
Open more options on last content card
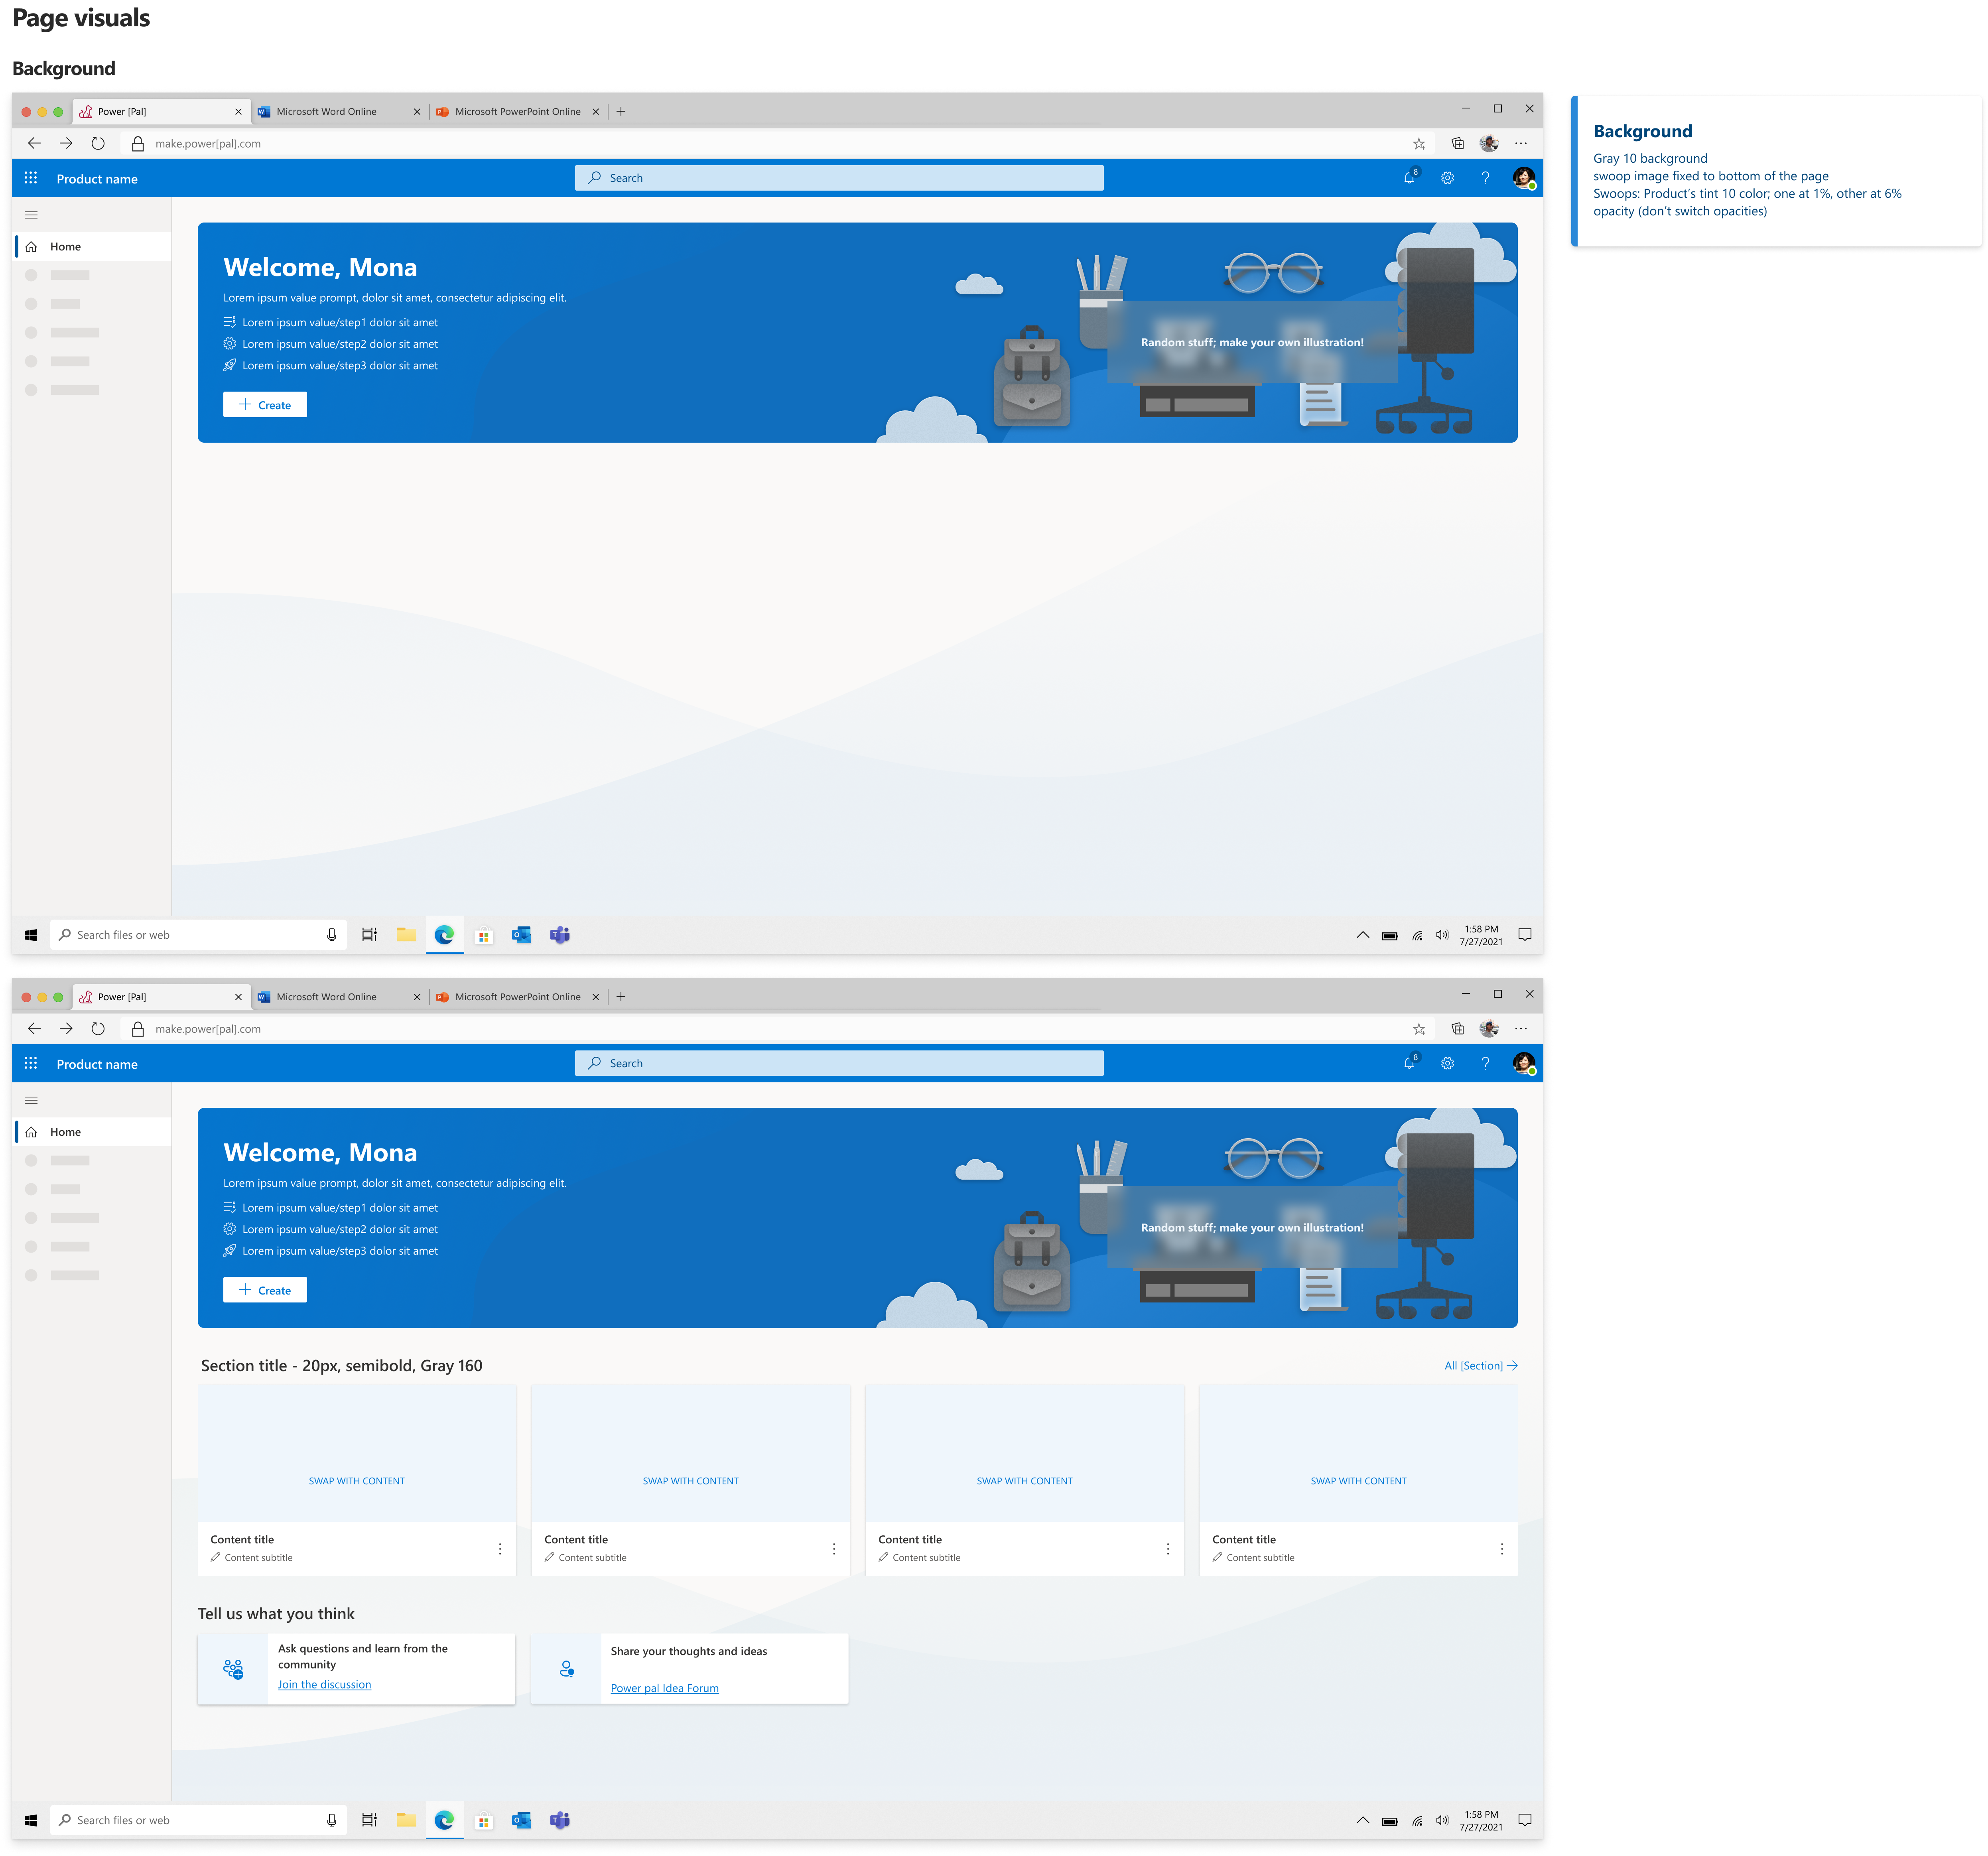(x=1501, y=1549)
